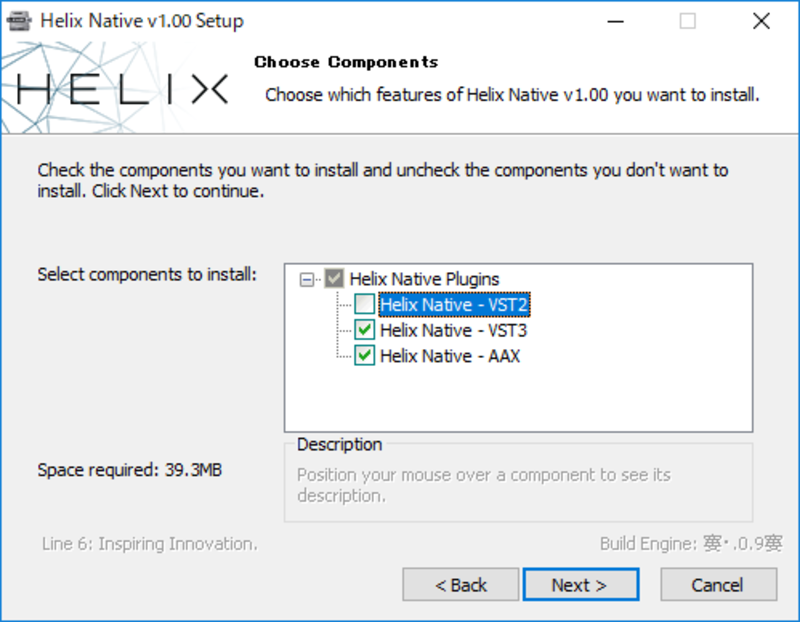Minimize the Helix Native Setup window
The width and height of the screenshot is (800, 622).
[x=615, y=21]
